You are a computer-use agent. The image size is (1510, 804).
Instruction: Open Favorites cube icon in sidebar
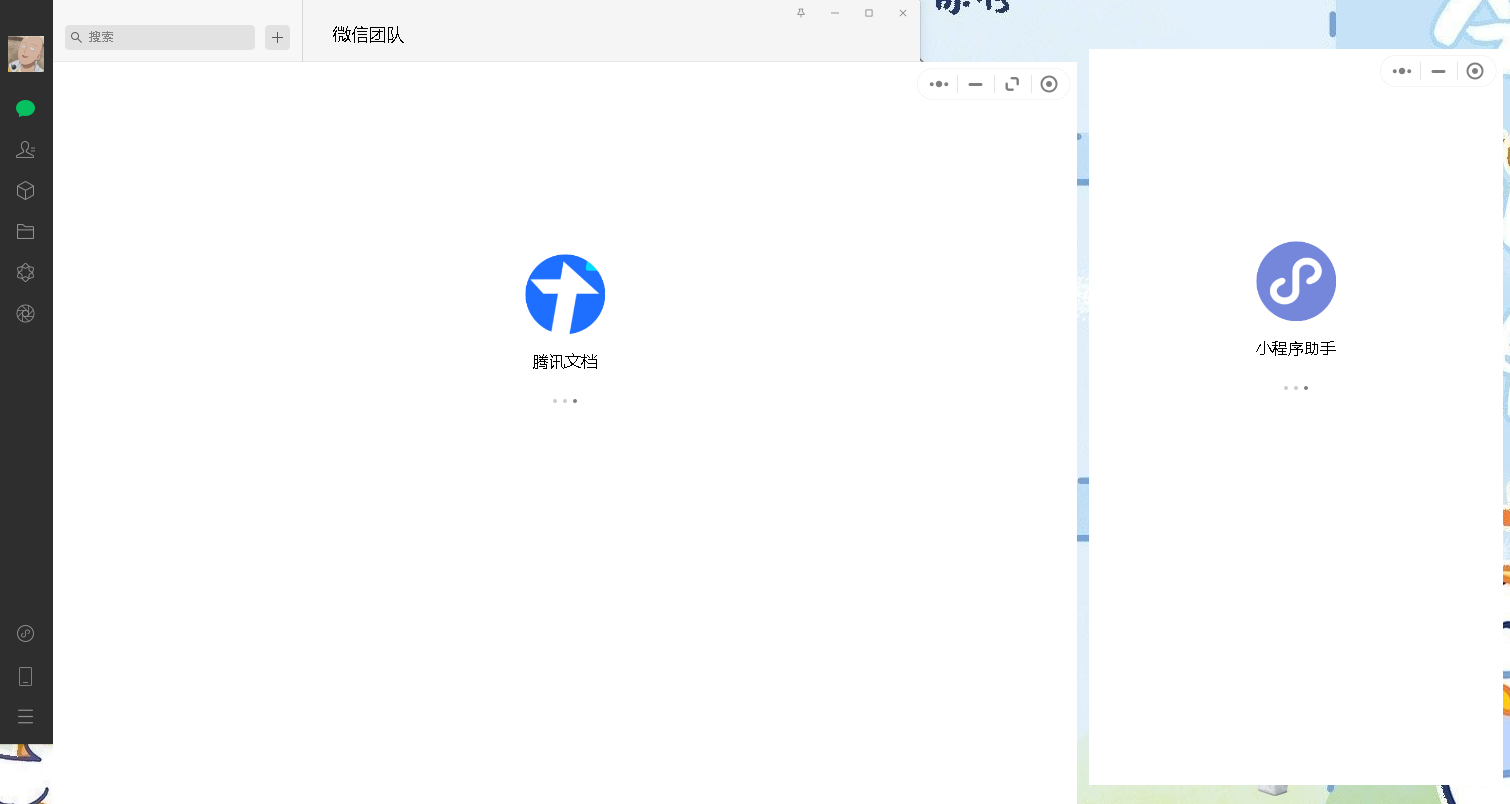pos(26,191)
